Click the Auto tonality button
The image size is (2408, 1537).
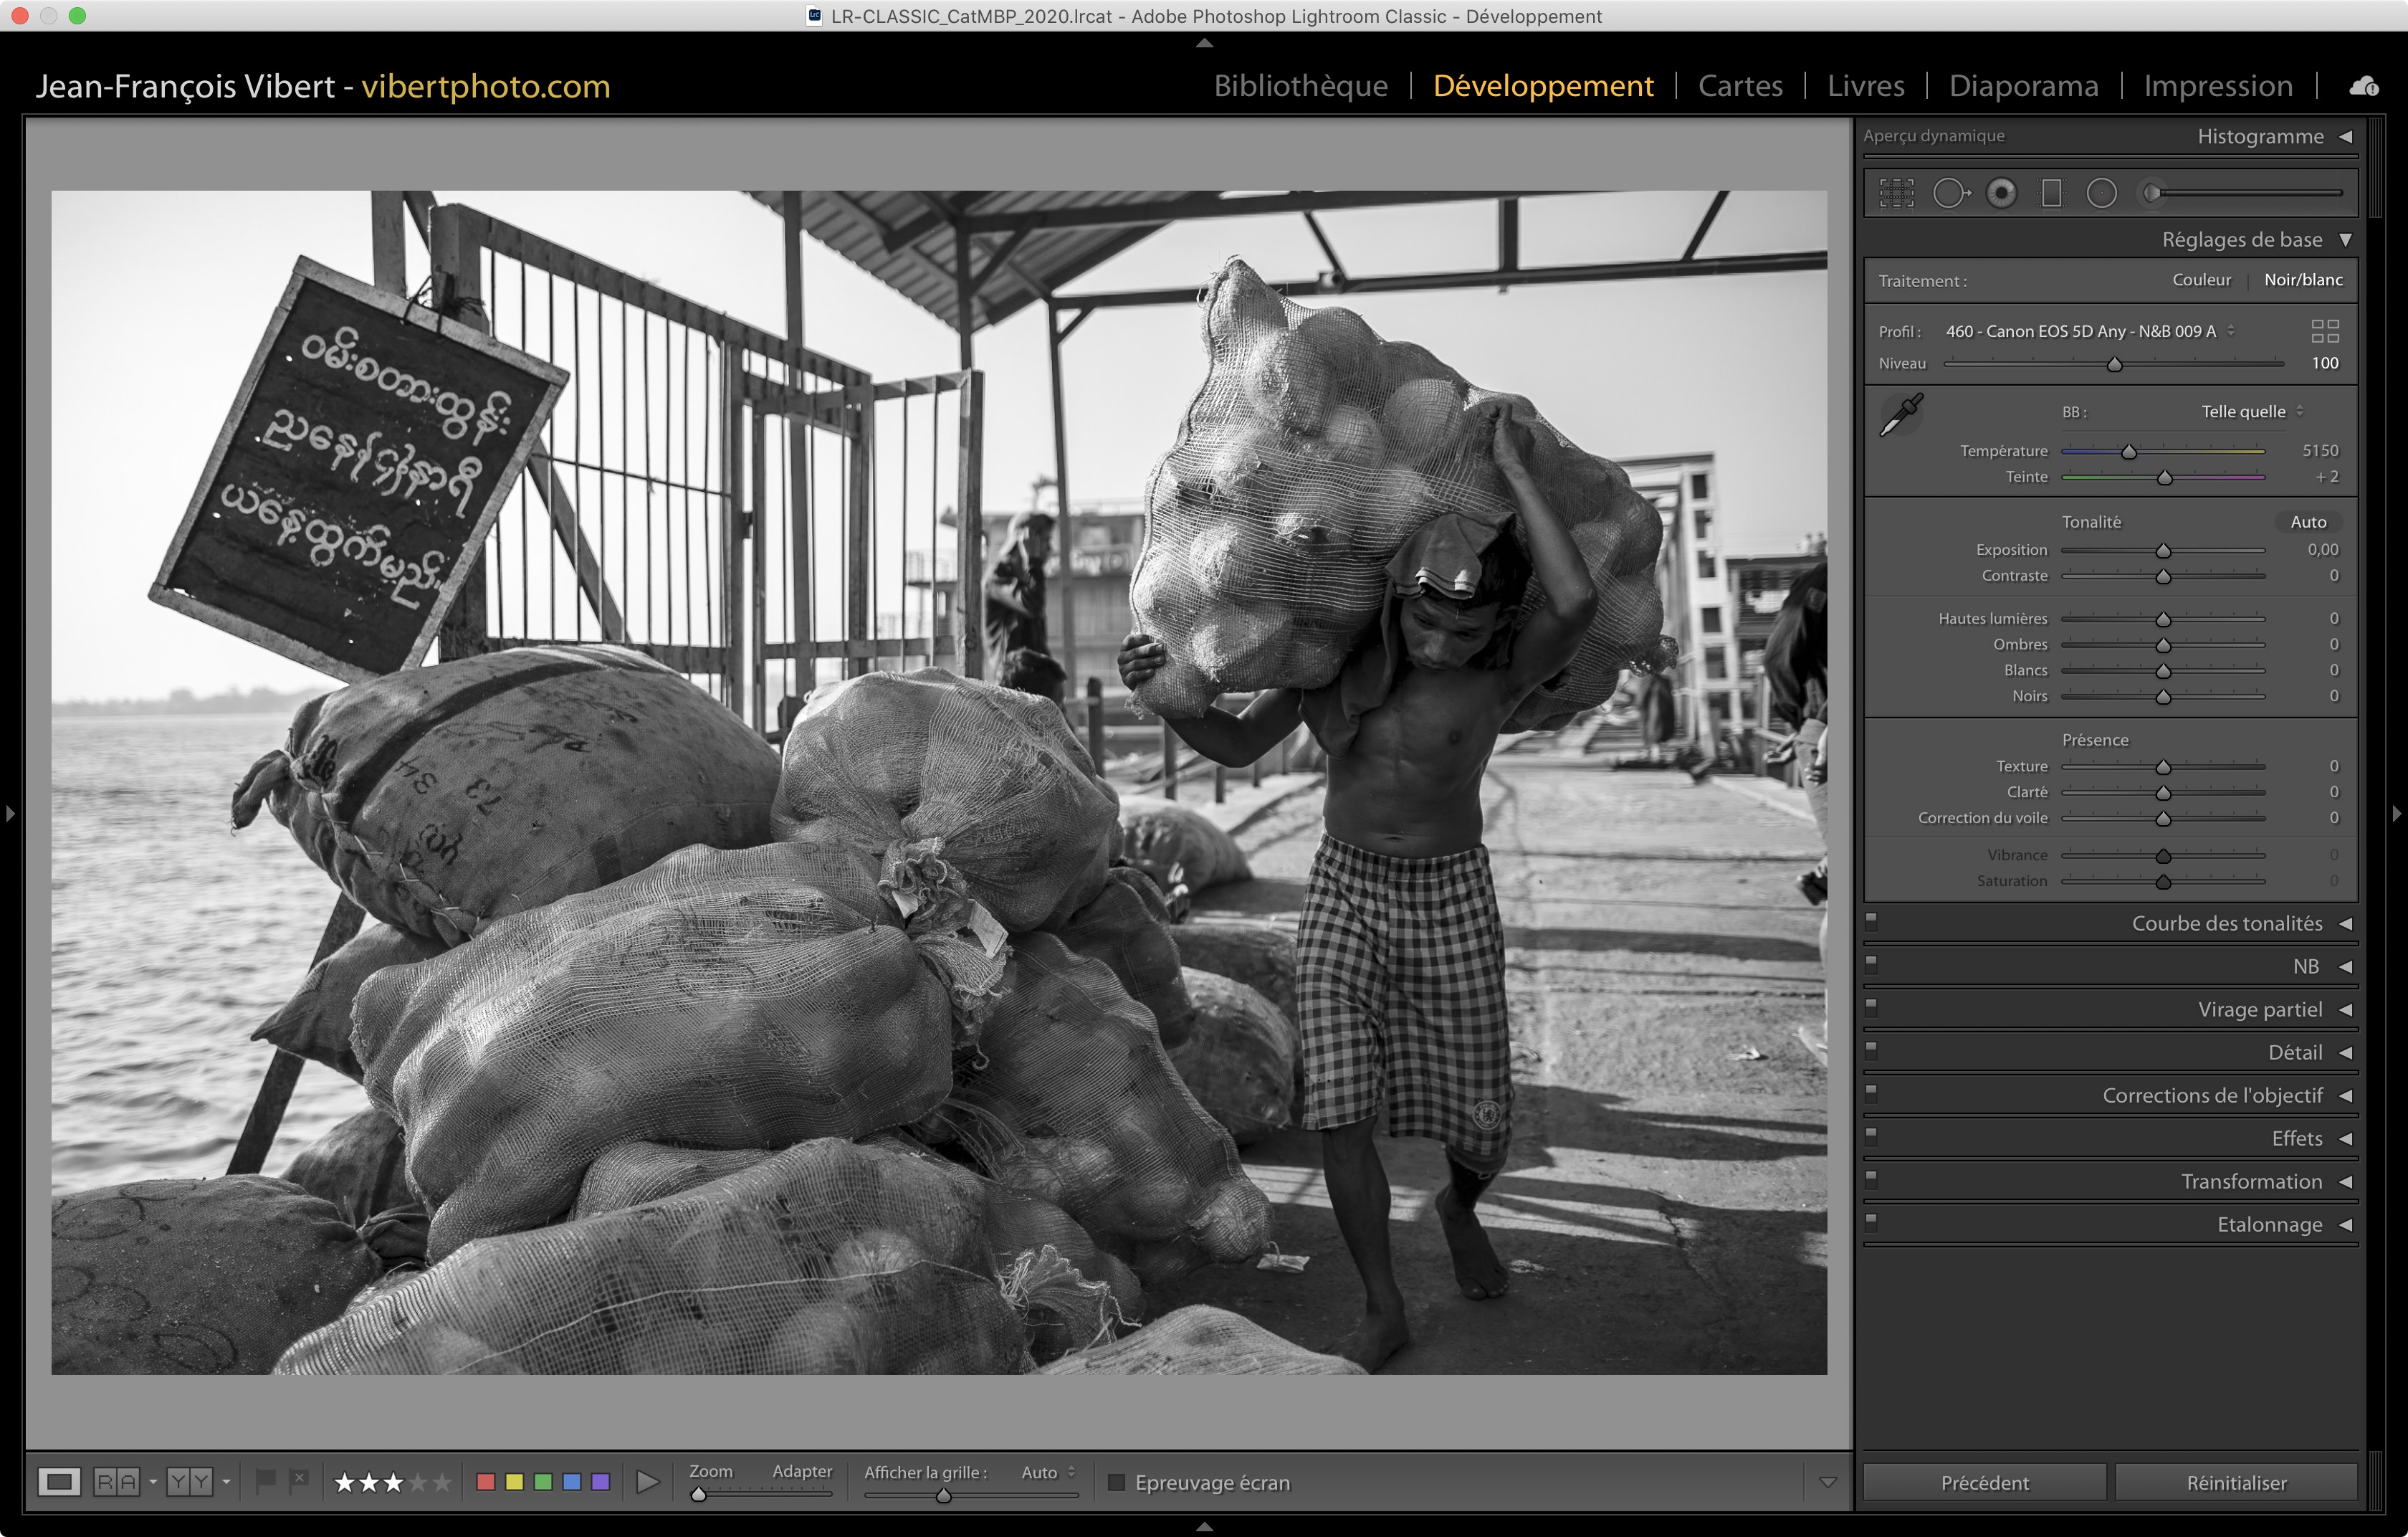pos(2308,522)
